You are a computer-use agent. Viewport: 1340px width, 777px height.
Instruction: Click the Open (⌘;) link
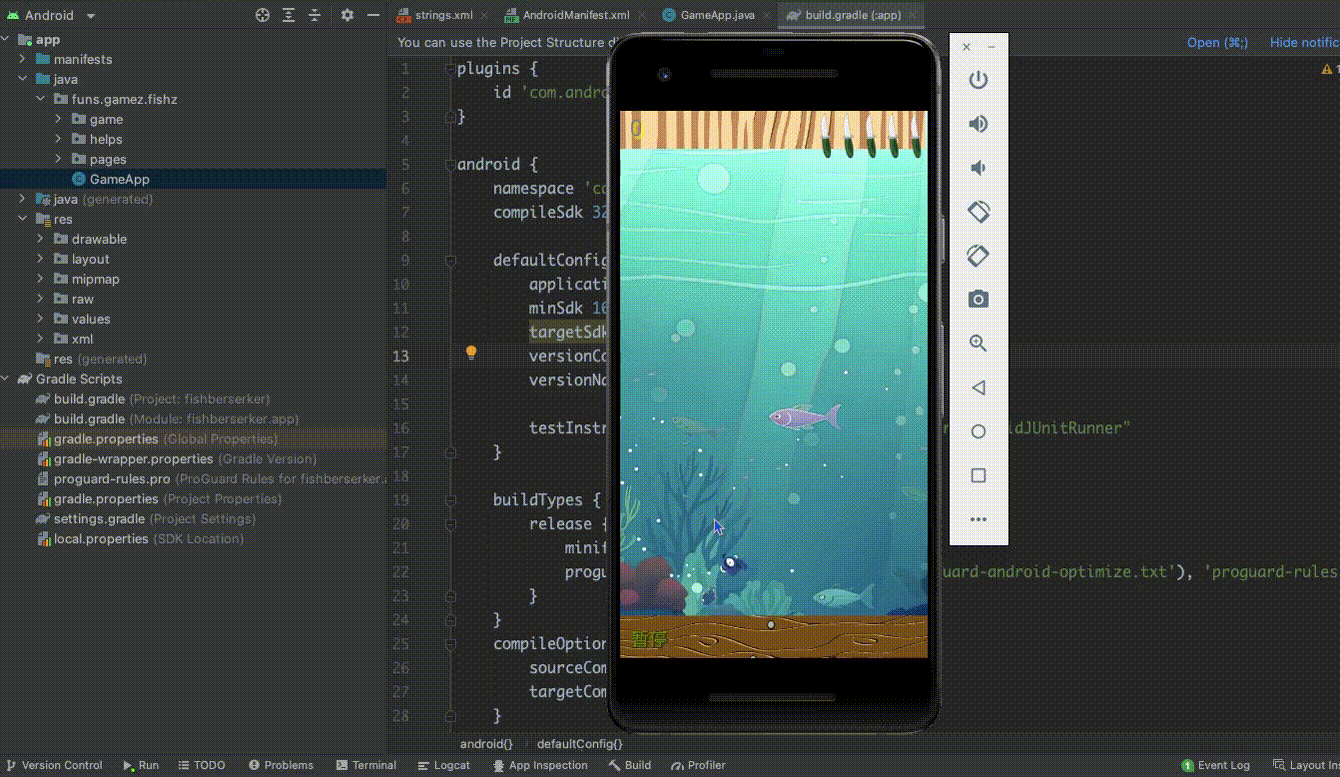click(x=1216, y=42)
